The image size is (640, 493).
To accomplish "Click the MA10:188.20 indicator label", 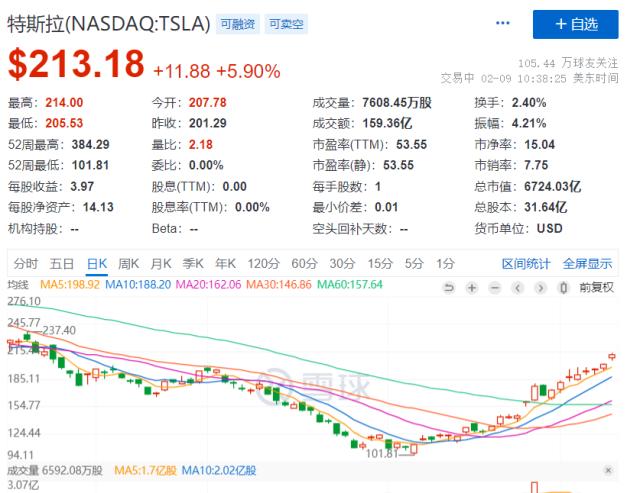I will [x=138, y=285].
